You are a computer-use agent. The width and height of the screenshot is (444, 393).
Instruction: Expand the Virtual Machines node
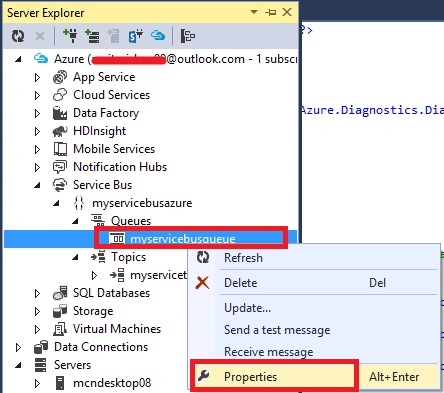[37, 329]
